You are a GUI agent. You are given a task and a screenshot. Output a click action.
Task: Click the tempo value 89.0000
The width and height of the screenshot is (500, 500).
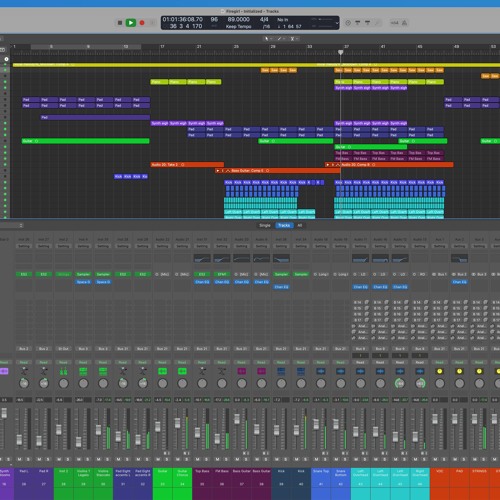tap(238, 20)
